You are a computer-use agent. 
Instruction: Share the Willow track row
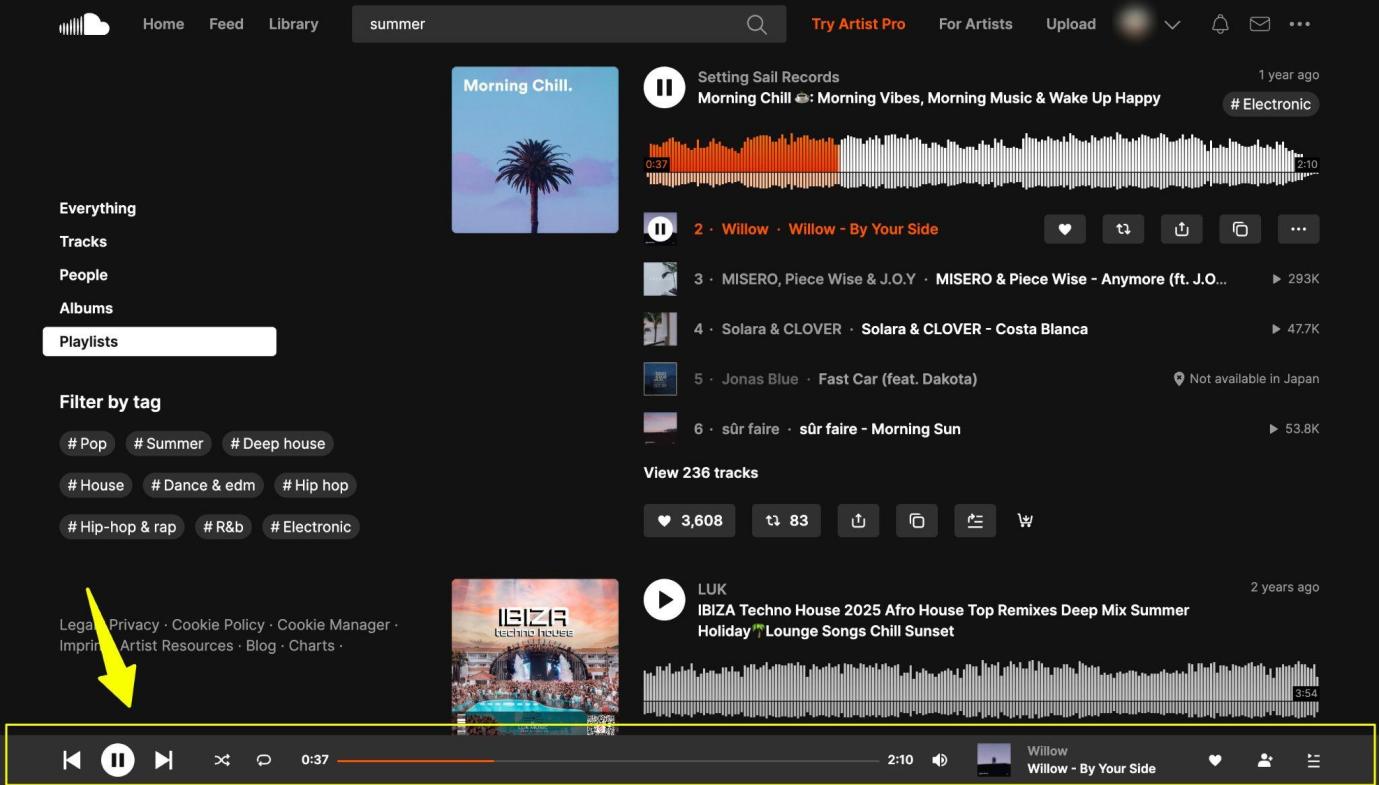1182,229
